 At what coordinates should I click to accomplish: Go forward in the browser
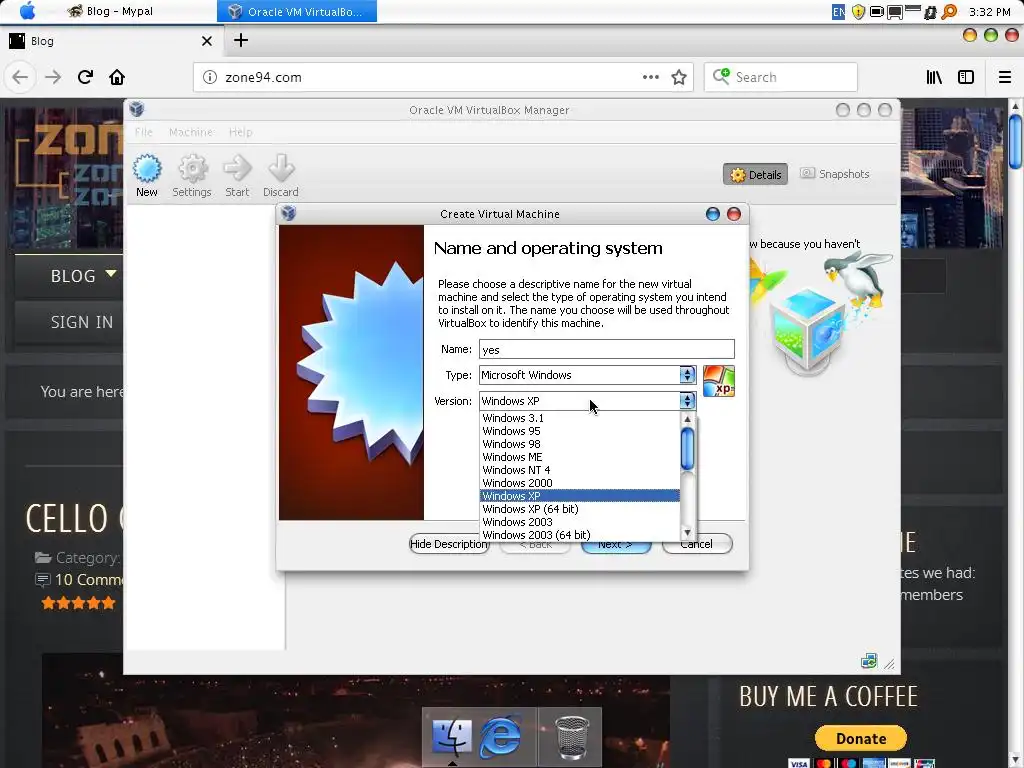click(x=53, y=77)
